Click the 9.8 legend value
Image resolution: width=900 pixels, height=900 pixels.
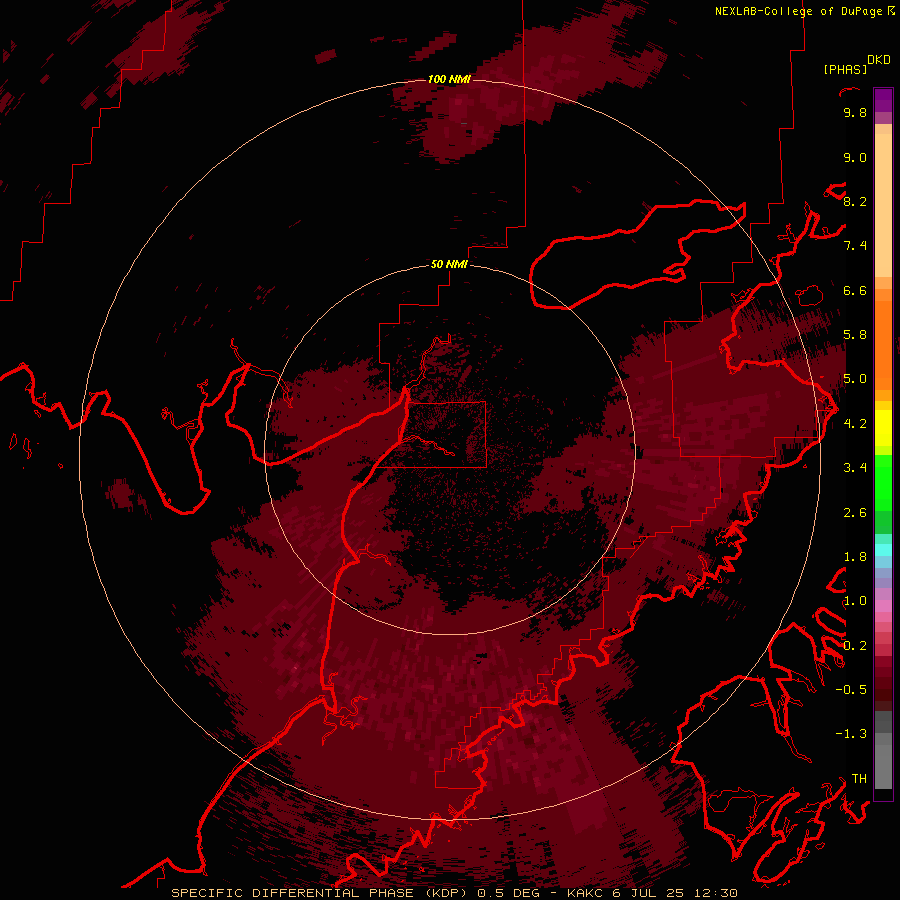coord(855,112)
